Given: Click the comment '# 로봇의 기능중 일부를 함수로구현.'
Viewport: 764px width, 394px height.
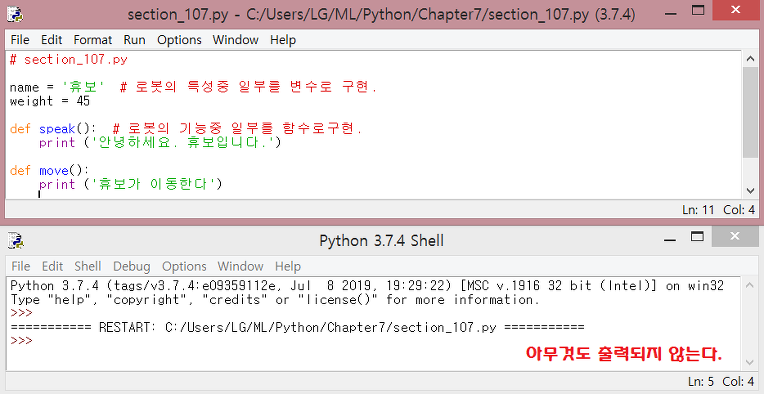Looking at the screenshot, I should (237, 129).
